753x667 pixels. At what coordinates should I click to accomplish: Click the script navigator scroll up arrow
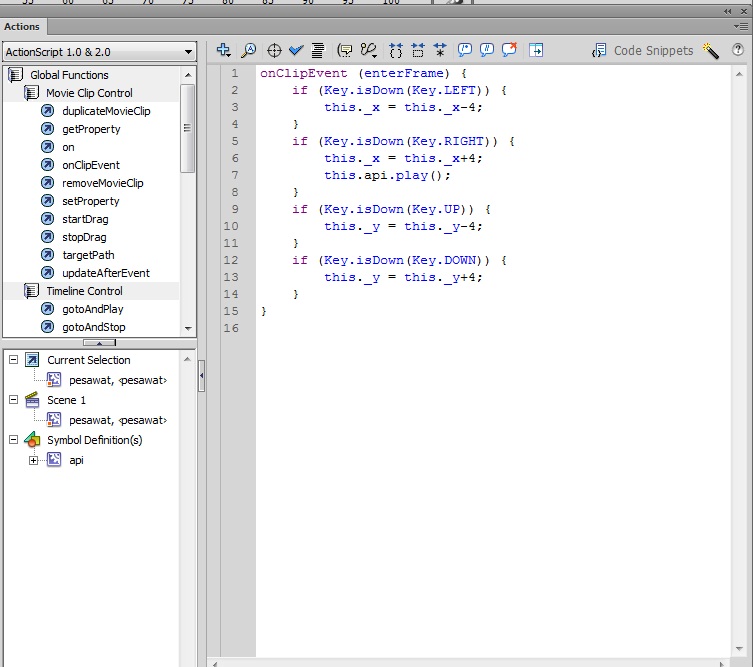point(187,359)
